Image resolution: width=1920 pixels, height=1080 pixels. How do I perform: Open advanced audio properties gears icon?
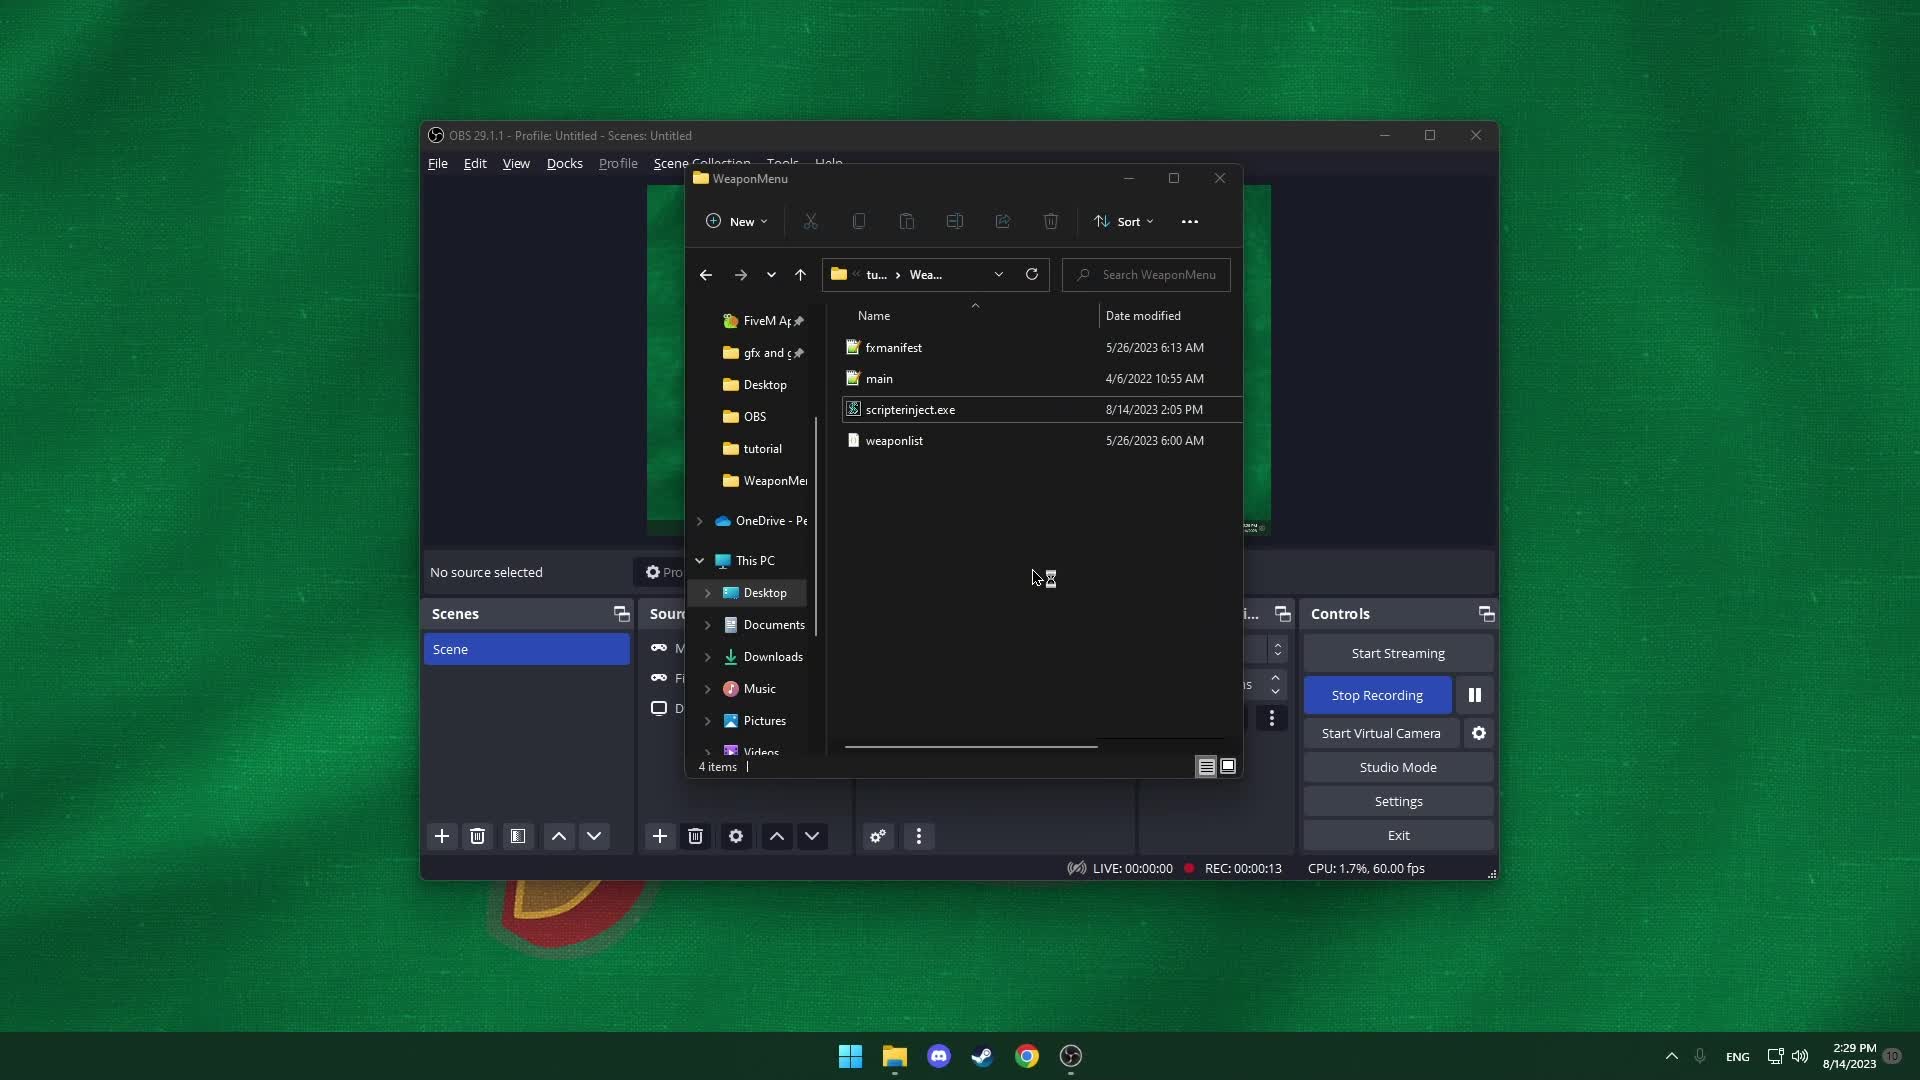pos(878,836)
